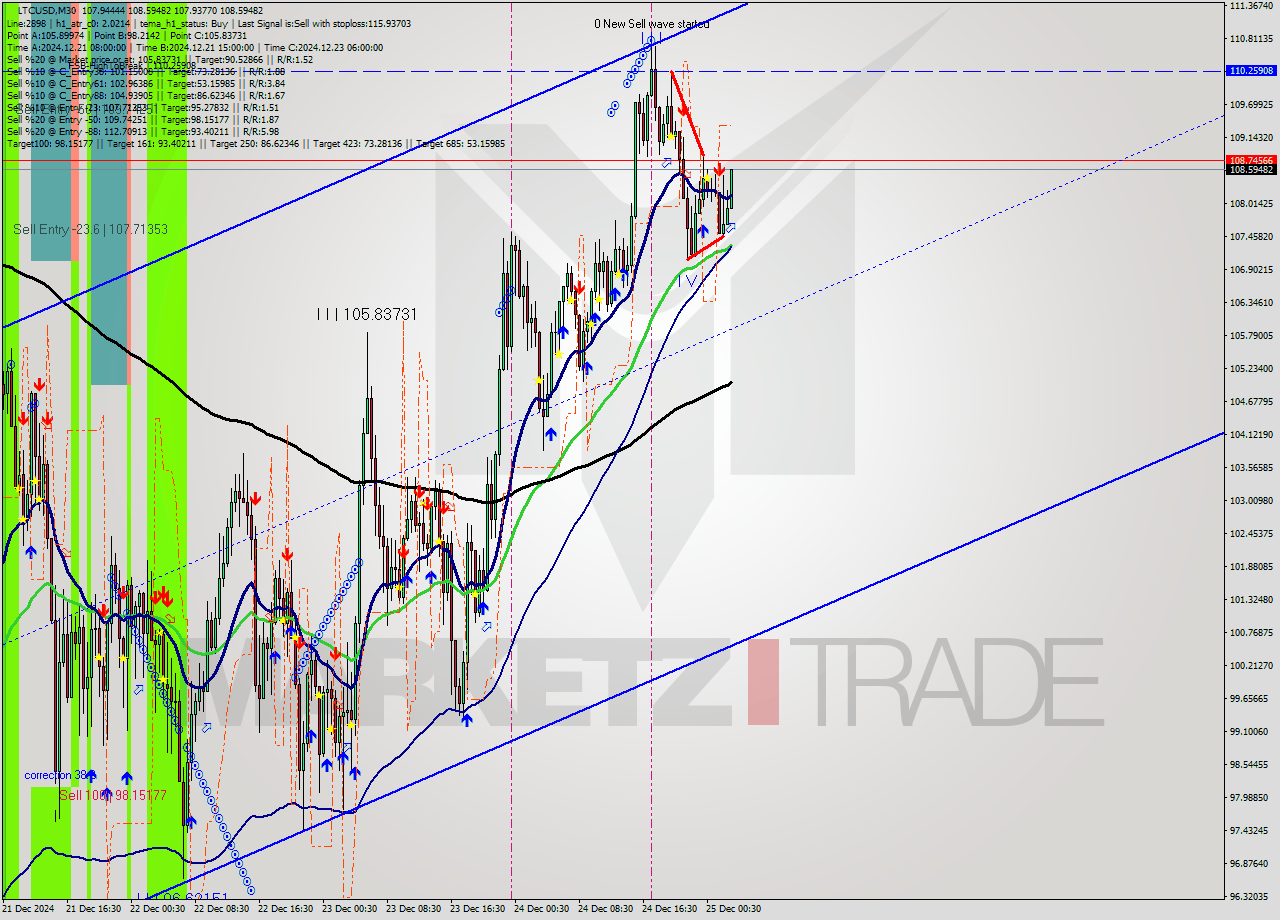Screen dimensions: 1280x920
Task: Click the 103.00980 price axis value
Action: [1250, 501]
